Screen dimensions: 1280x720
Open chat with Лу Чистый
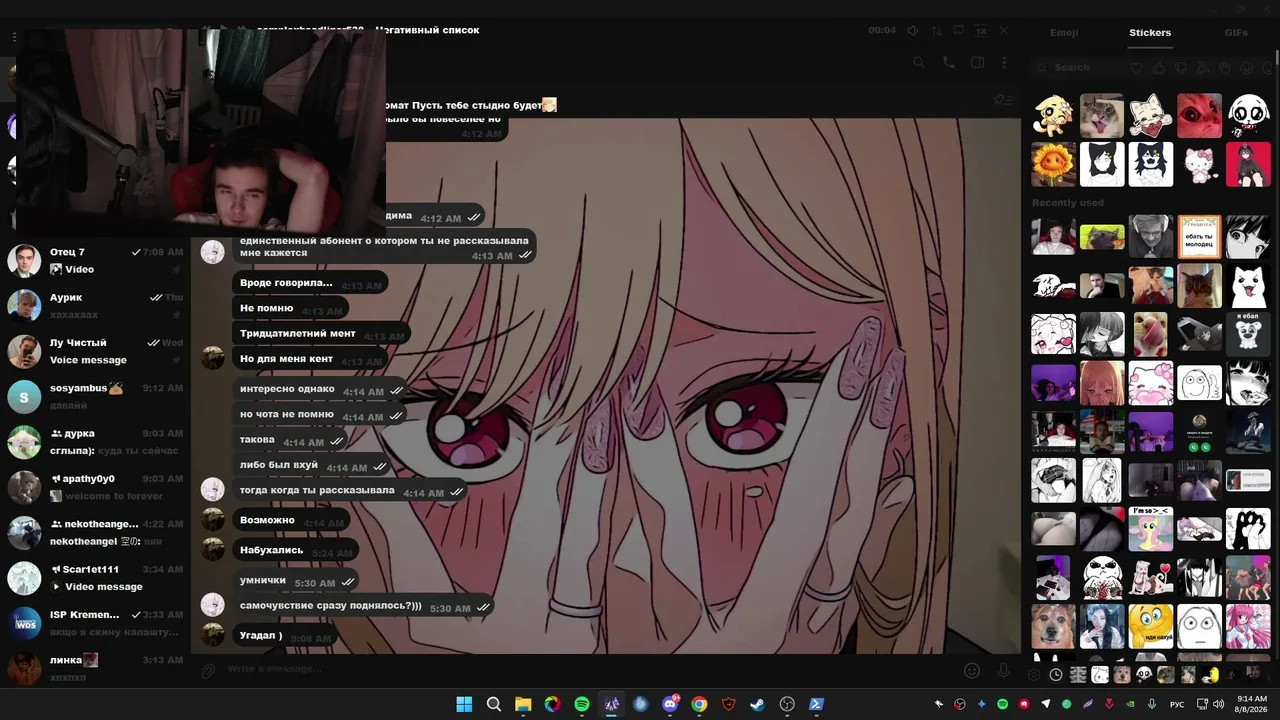point(95,351)
